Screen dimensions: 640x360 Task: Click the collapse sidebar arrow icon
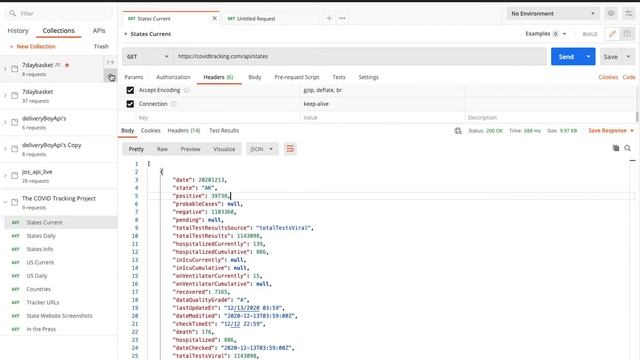(110, 62)
